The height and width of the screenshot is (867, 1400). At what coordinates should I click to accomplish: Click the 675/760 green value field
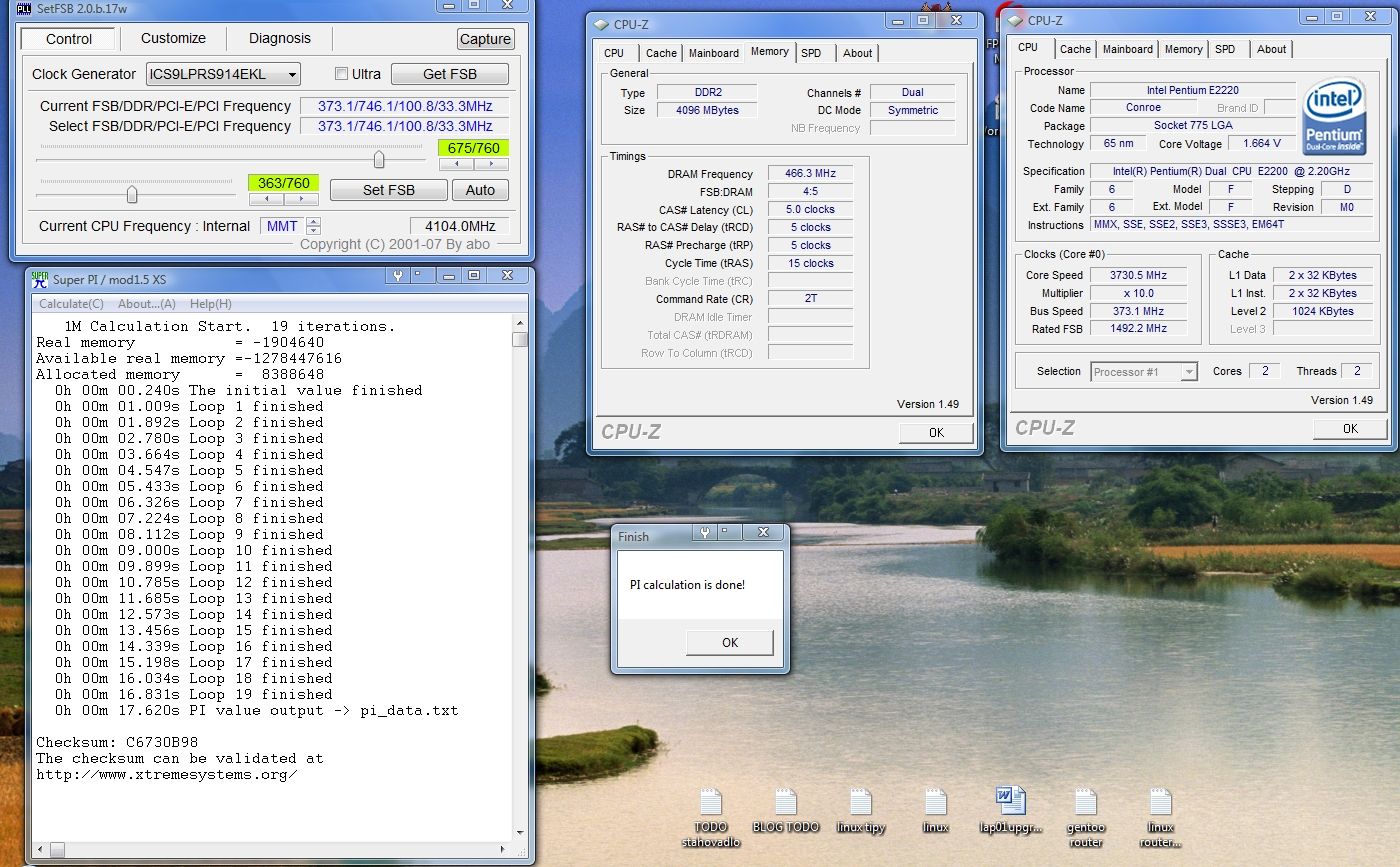(473, 148)
